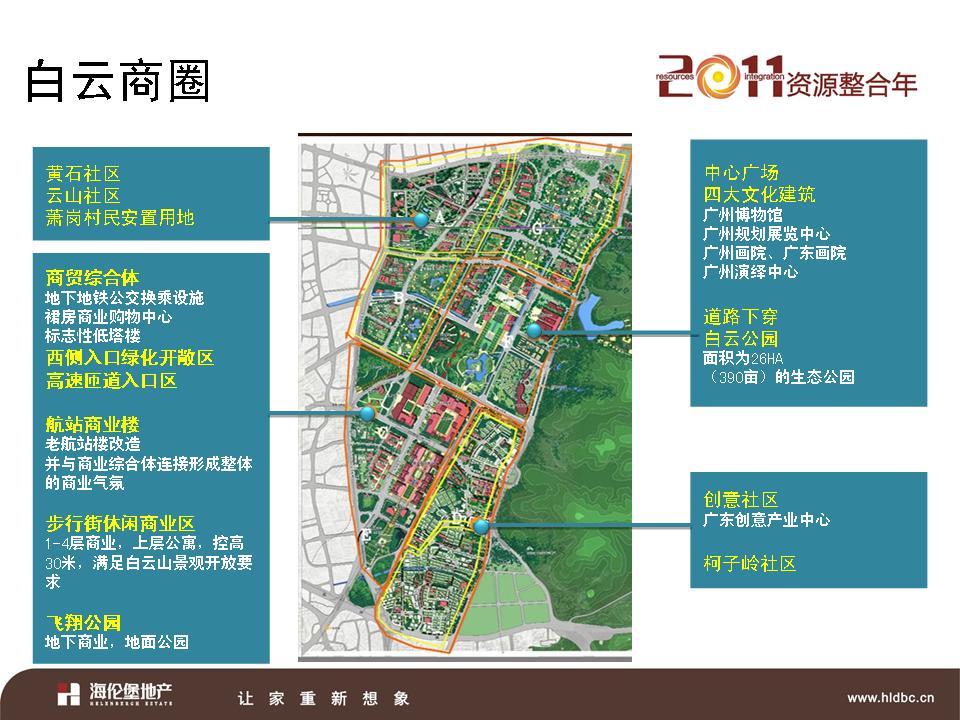The width and height of the screenshot is (960, 720).
Task: Open the www.hldbc.cn website link
Action: 890,697
